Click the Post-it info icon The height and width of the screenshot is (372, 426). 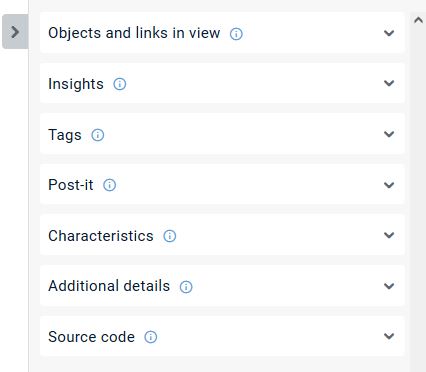click(109, 185)
